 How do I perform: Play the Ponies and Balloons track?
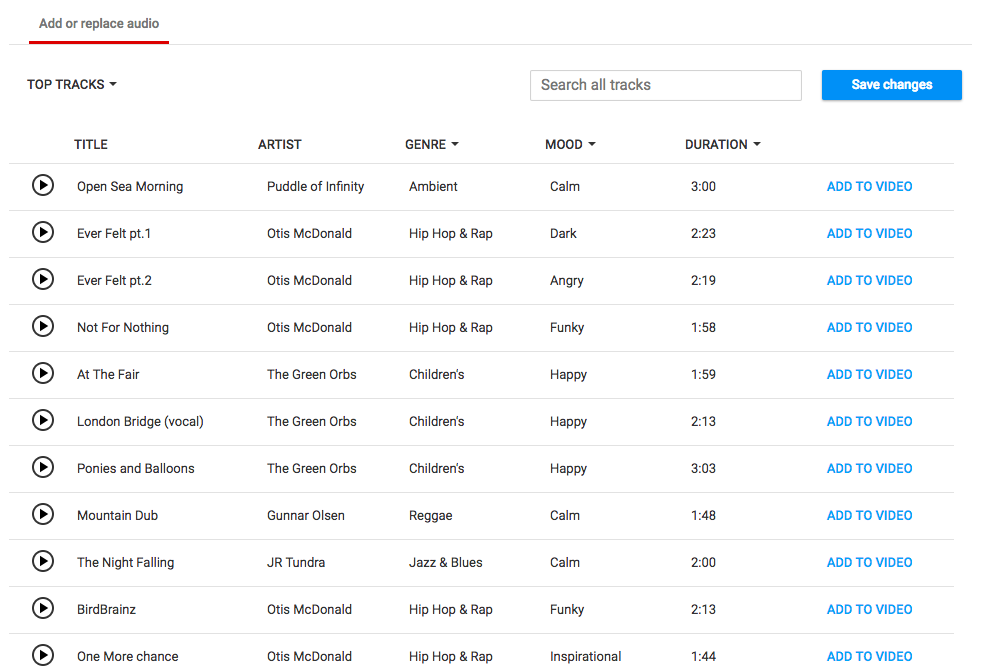(x=43, y=467)
